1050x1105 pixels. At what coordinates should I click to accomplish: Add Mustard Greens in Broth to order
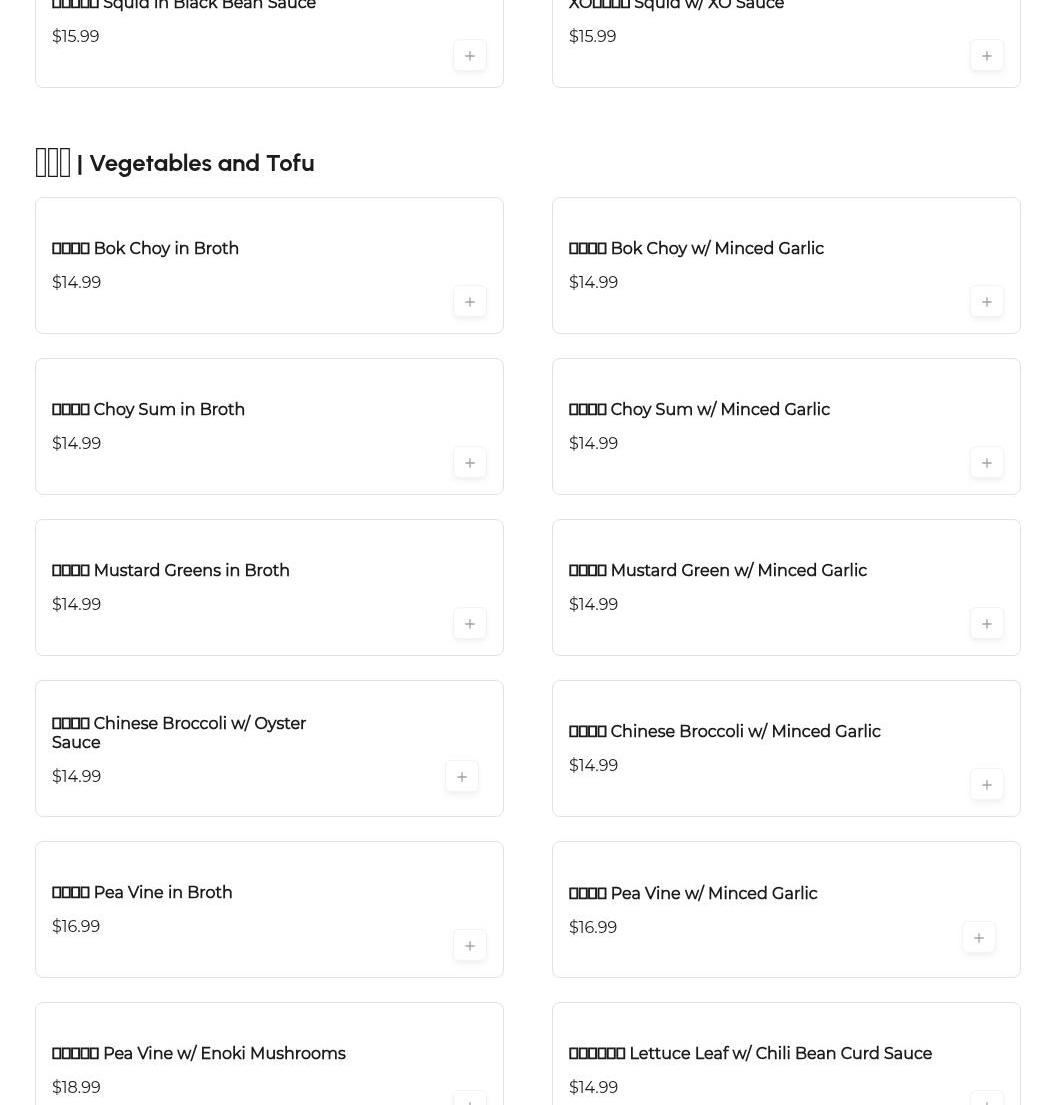click(x=470, y=624)
